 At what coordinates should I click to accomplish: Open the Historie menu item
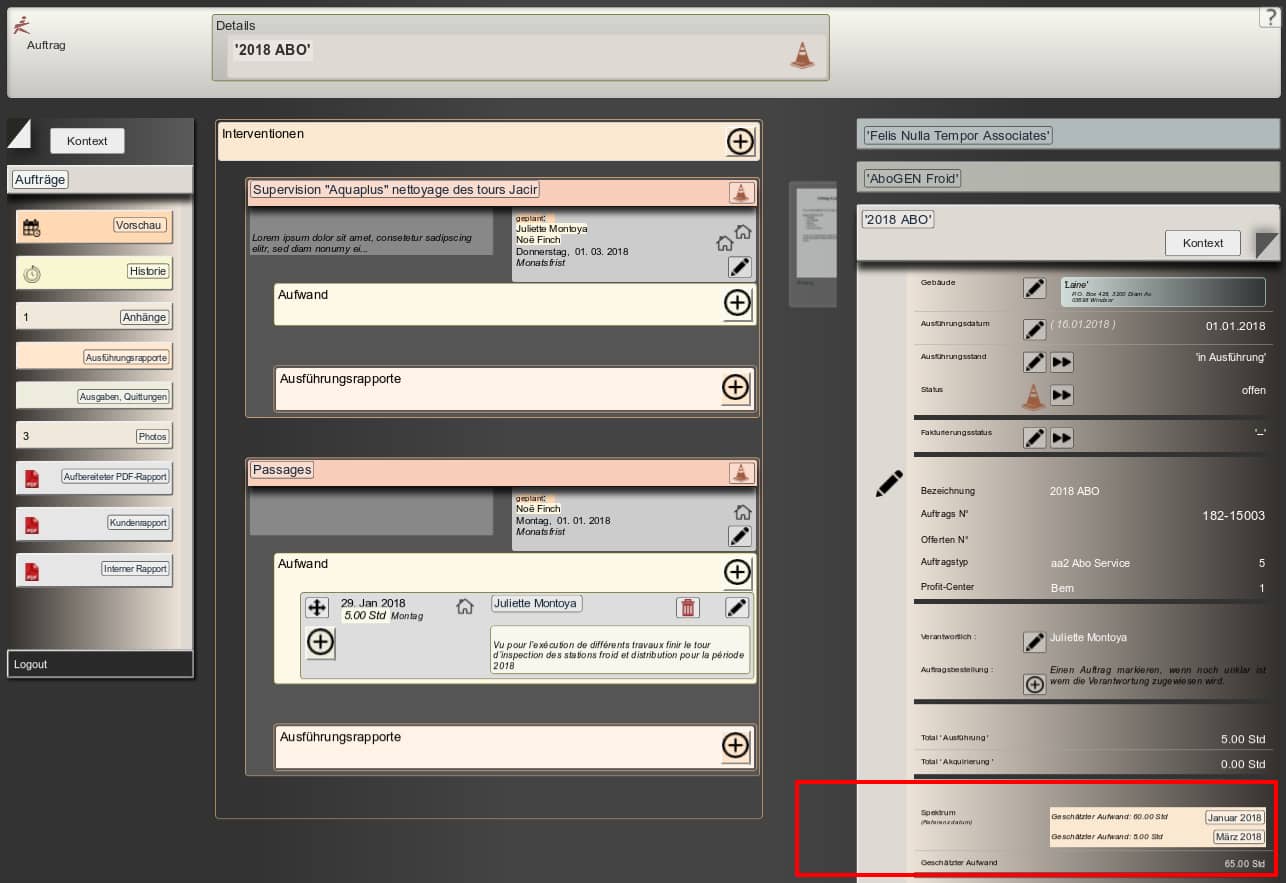(148, 271)
